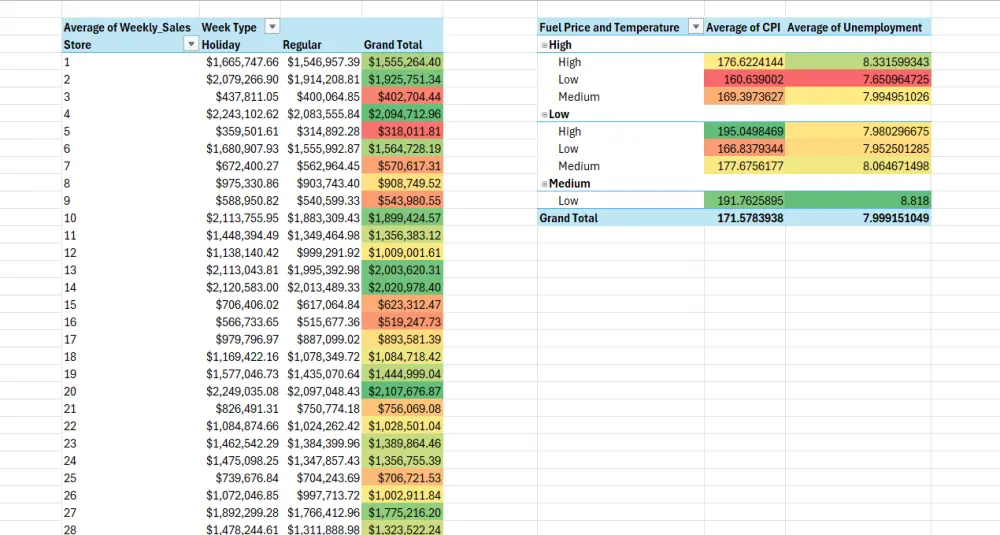Click the CPI value 166.8379344
This screenshot has width=1000, height=535.
(x=745, y=149)
